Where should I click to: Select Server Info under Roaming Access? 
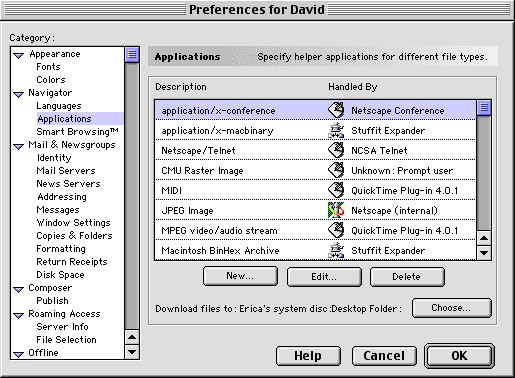62,327
